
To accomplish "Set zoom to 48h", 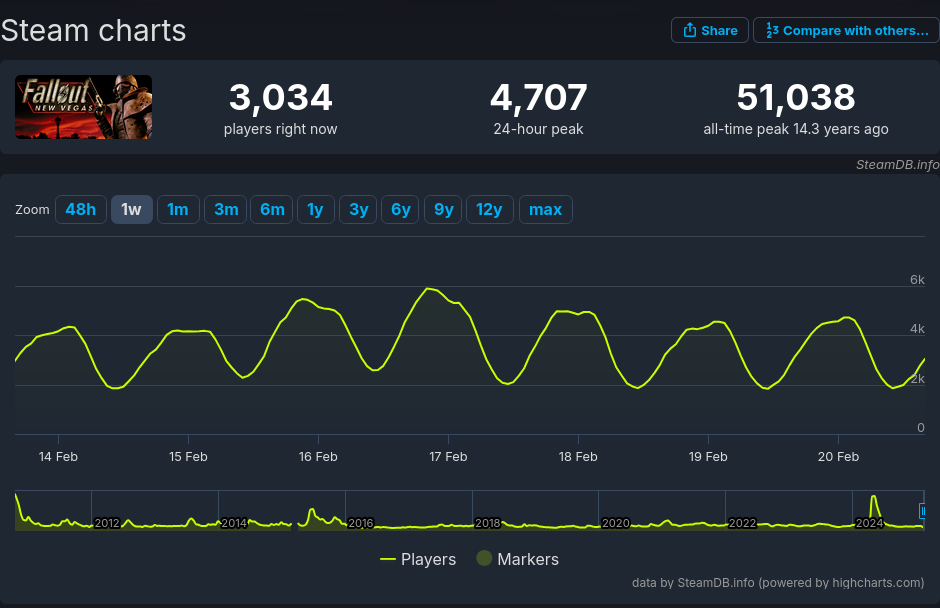I will tap(81, 210).
